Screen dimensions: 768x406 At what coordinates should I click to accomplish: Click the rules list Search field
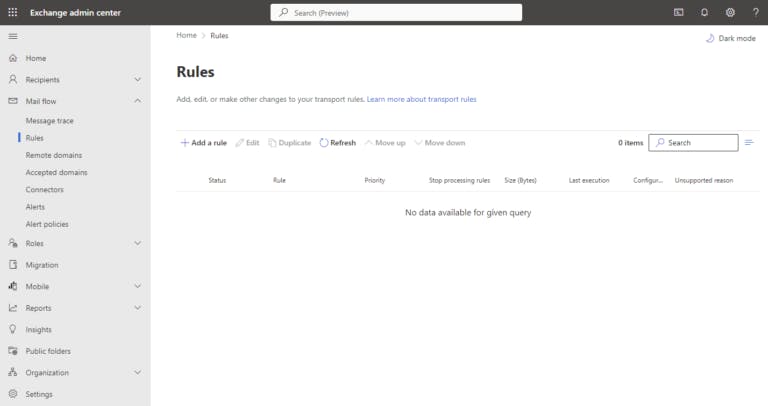point(693,143)
